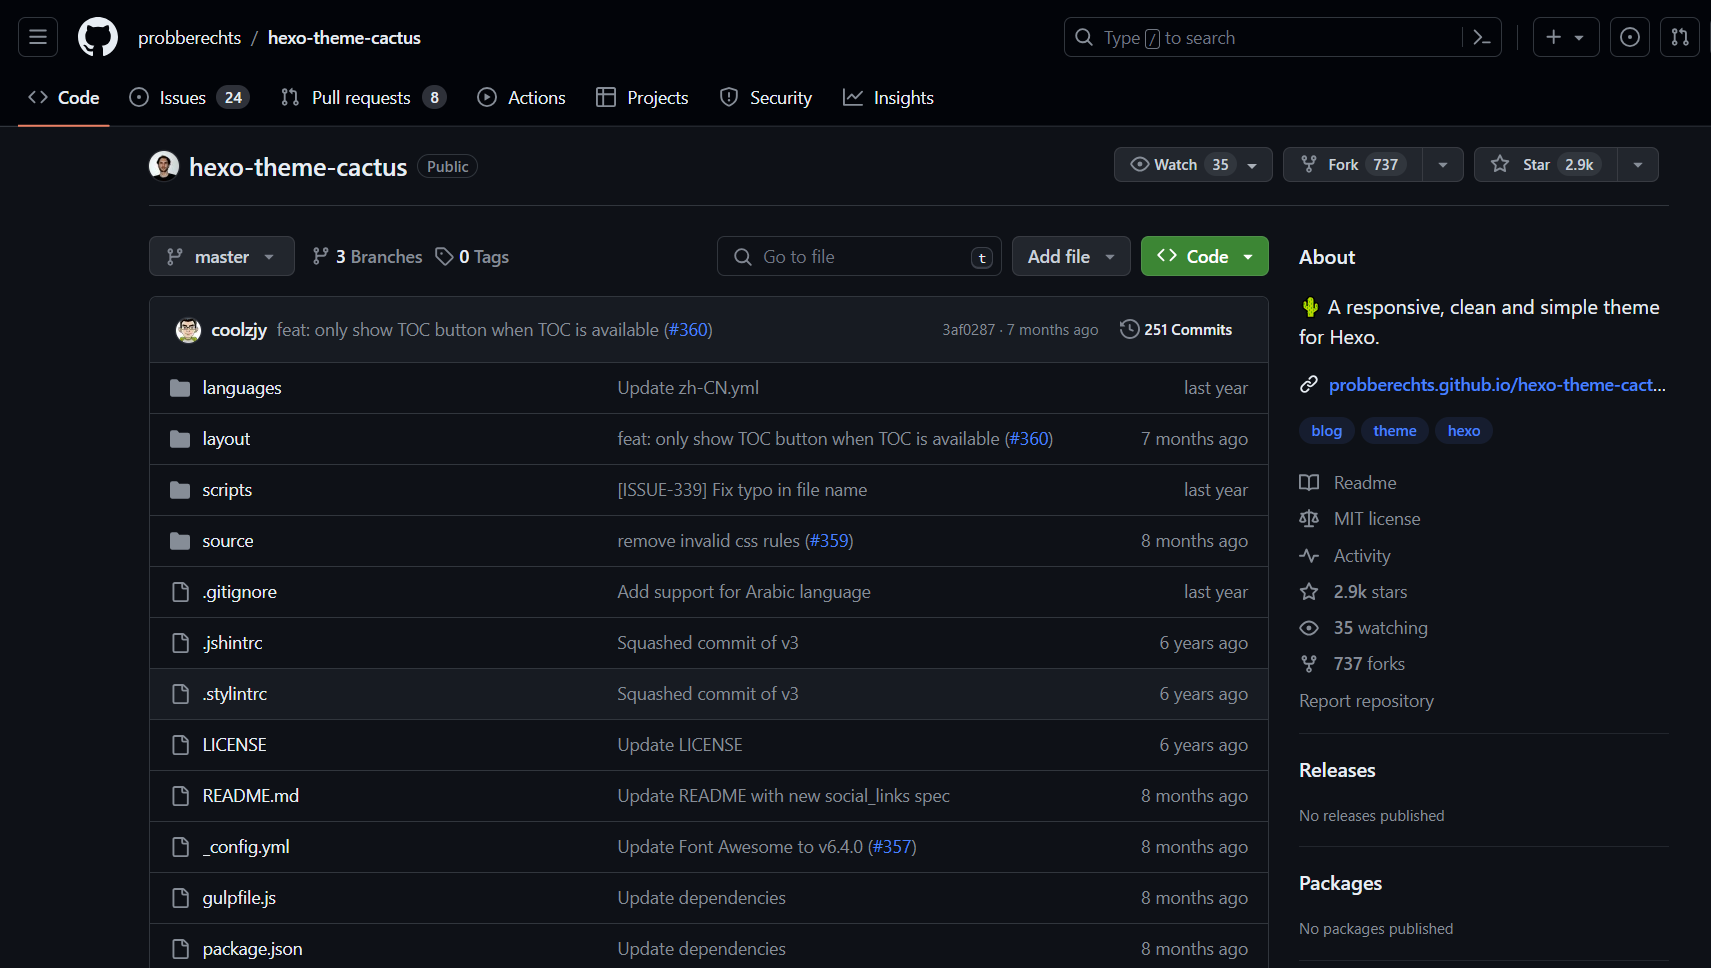Toggle Watch on this repository
This screenshot has height=968, width=1711.
point(1193,164)
